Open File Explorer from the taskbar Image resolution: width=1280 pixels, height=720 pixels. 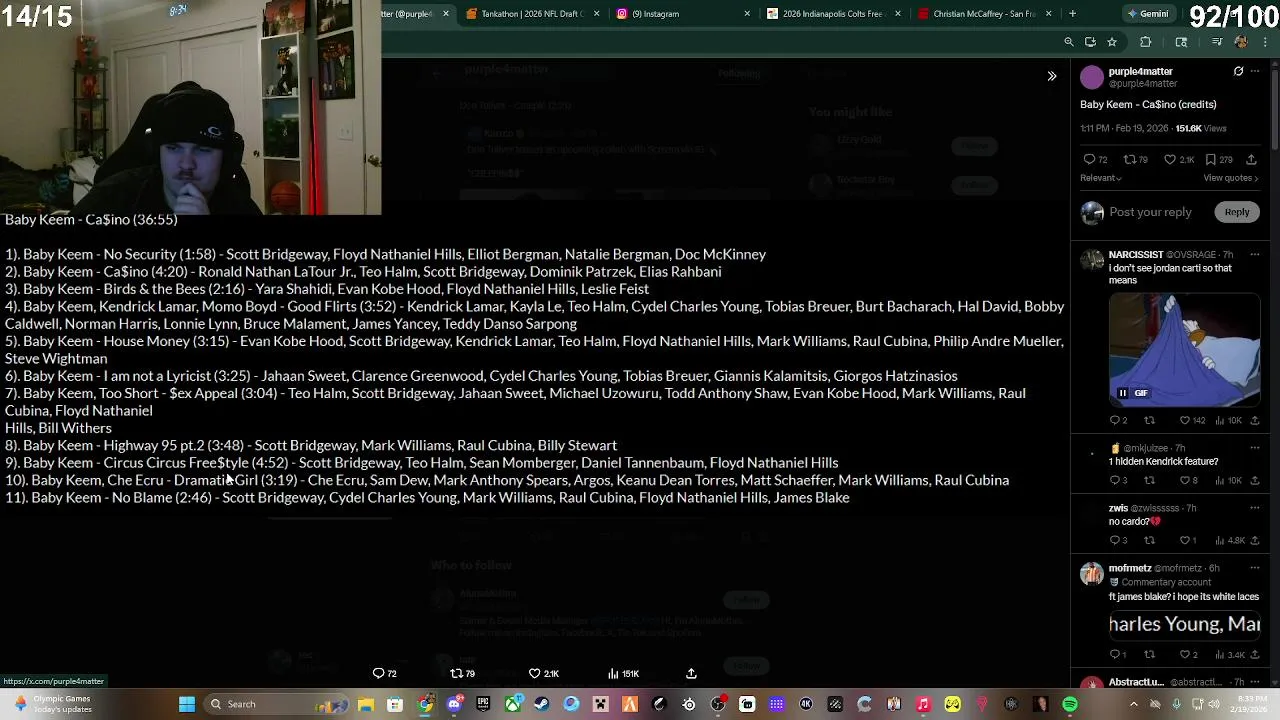[x=366, y=704]
